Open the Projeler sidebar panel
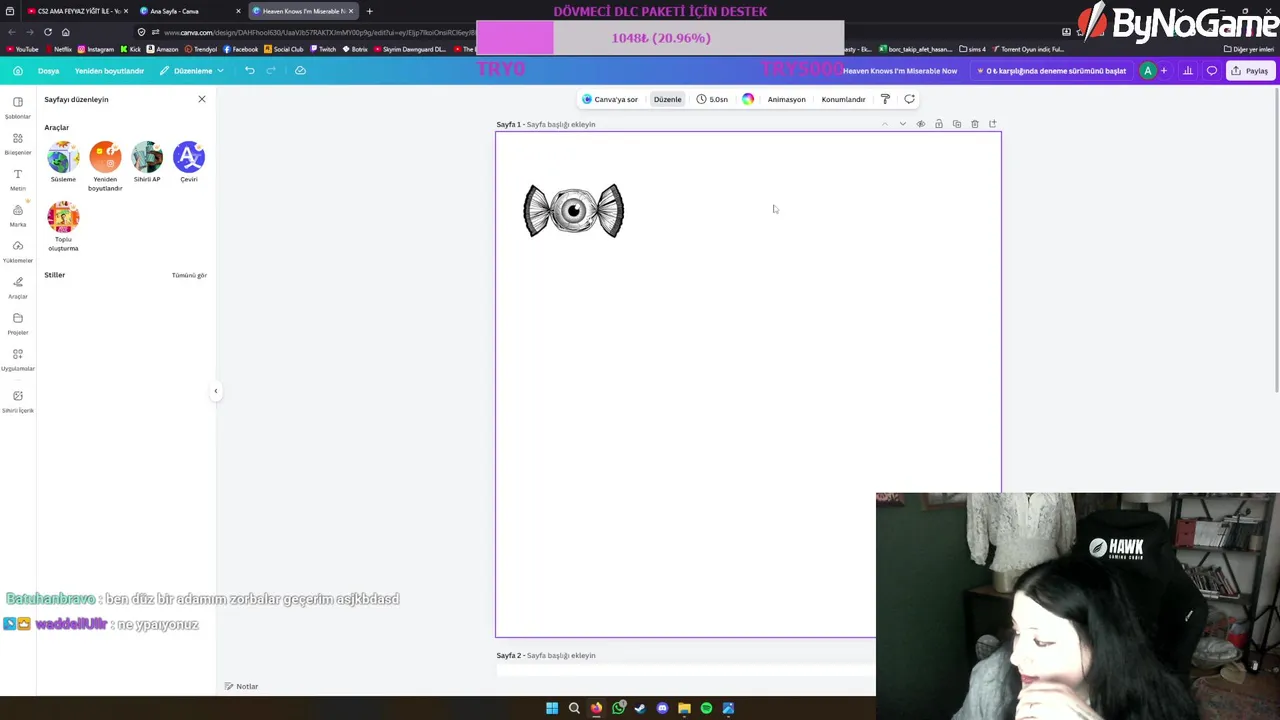This screenshot has width=1280, height=720. pyautogui.click(x=17, y=323)
